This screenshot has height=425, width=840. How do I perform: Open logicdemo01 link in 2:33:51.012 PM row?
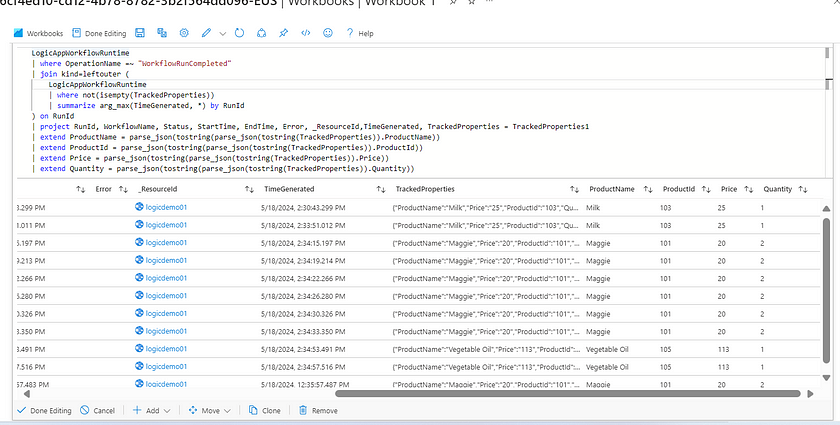pyautogui.click(x=166, y=225)
